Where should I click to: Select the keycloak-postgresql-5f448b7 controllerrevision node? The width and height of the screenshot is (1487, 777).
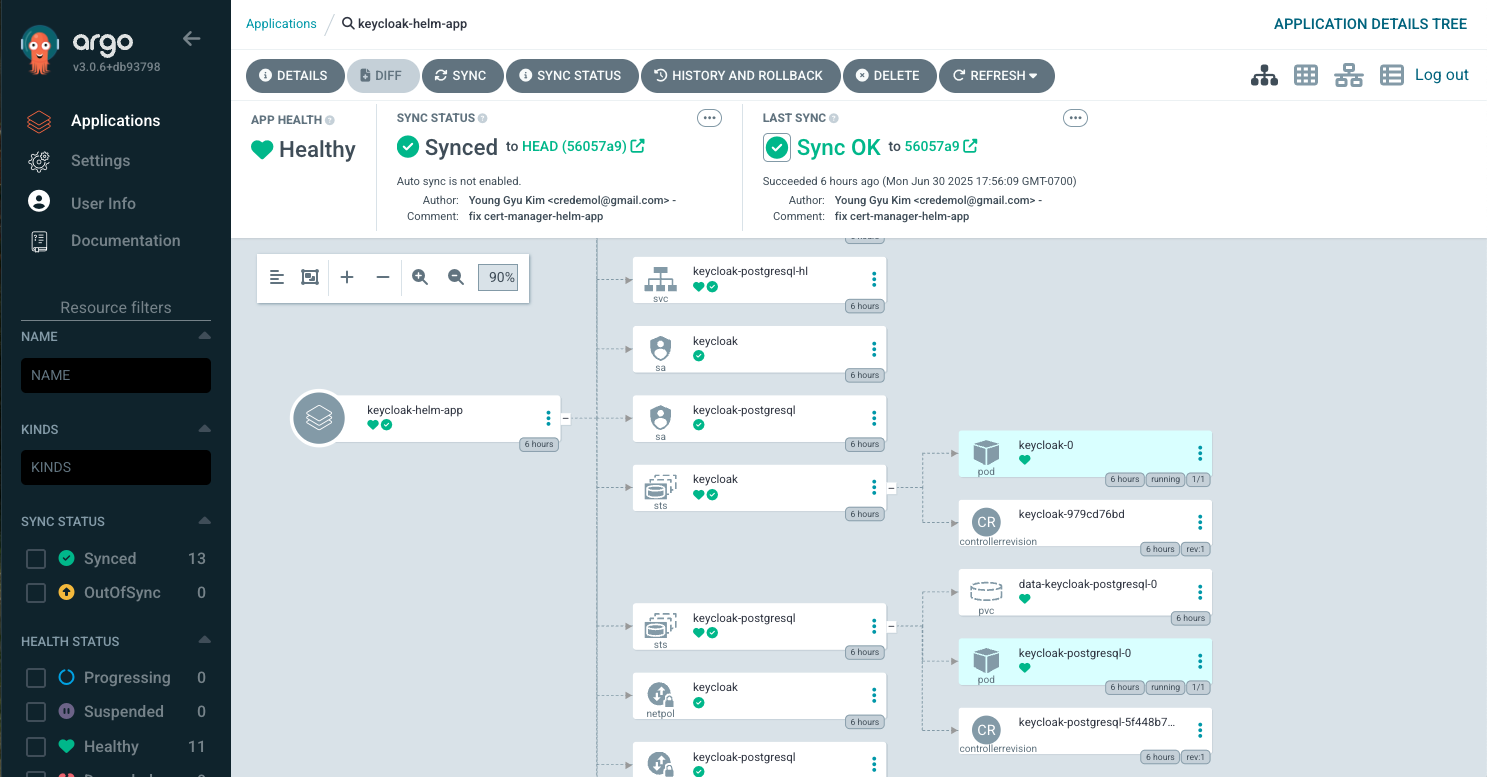click(x=1085, y=731)
